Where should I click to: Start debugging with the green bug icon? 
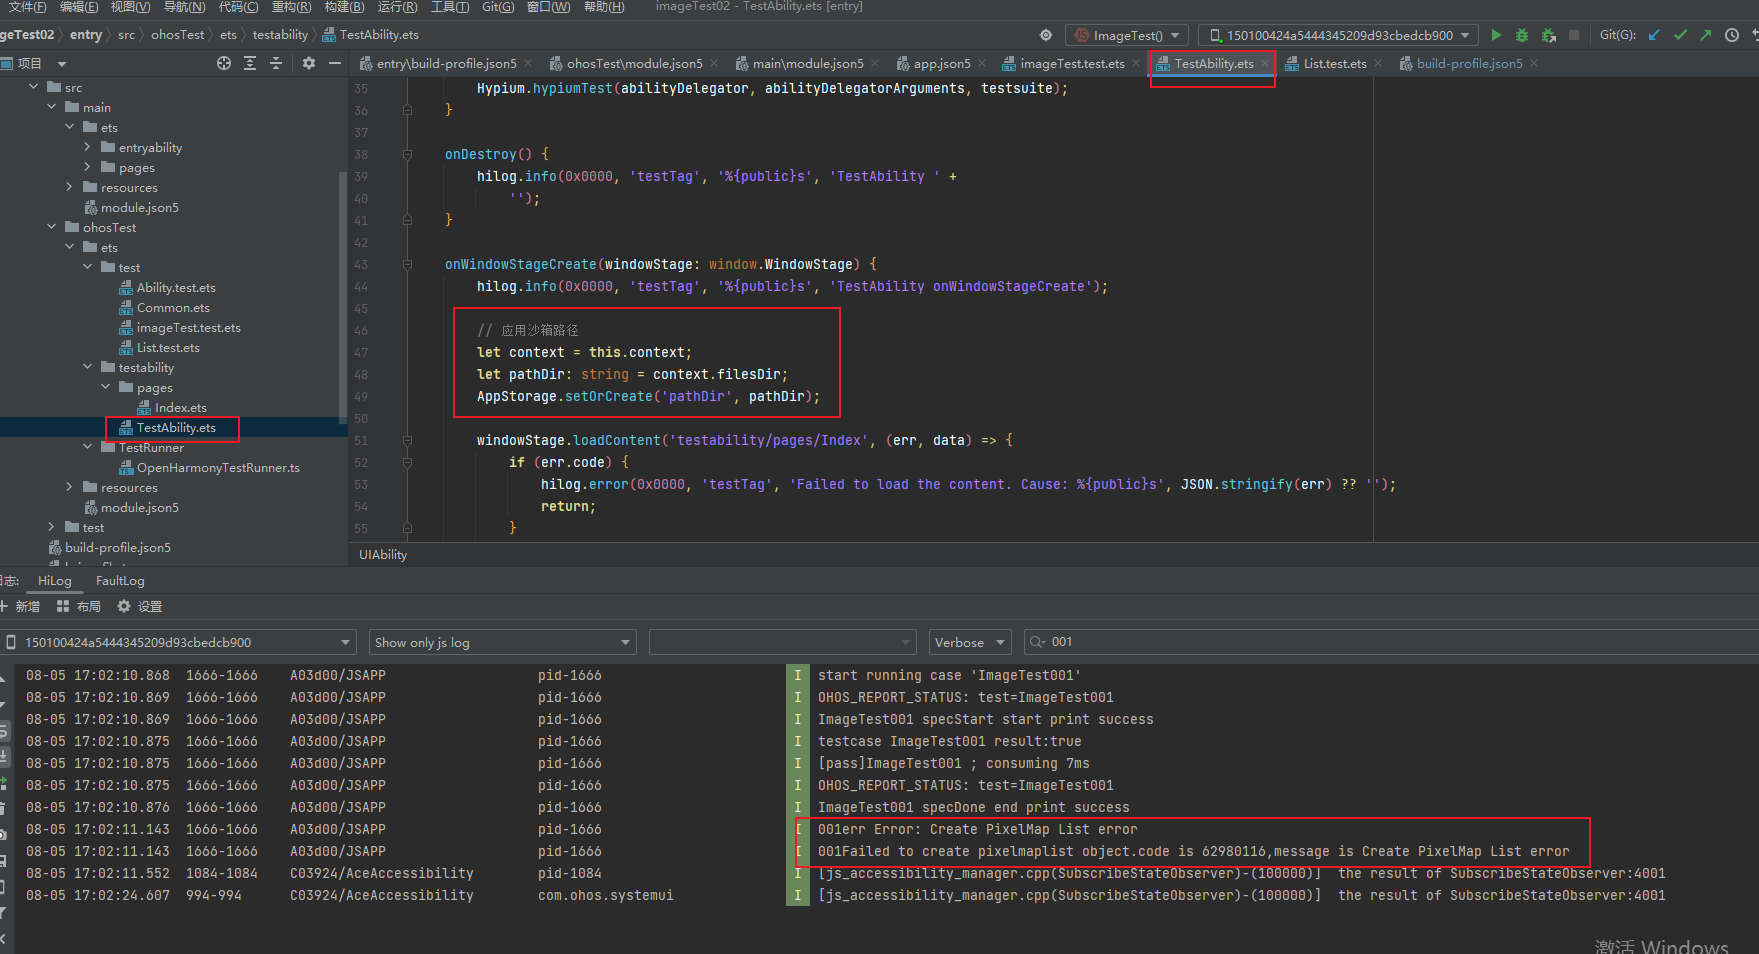point(1522,35)
